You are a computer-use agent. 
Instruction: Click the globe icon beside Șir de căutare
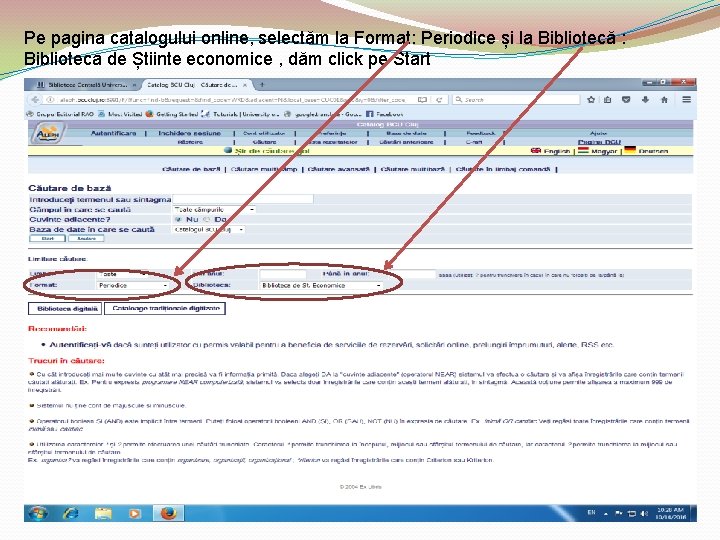pos(228,151)
